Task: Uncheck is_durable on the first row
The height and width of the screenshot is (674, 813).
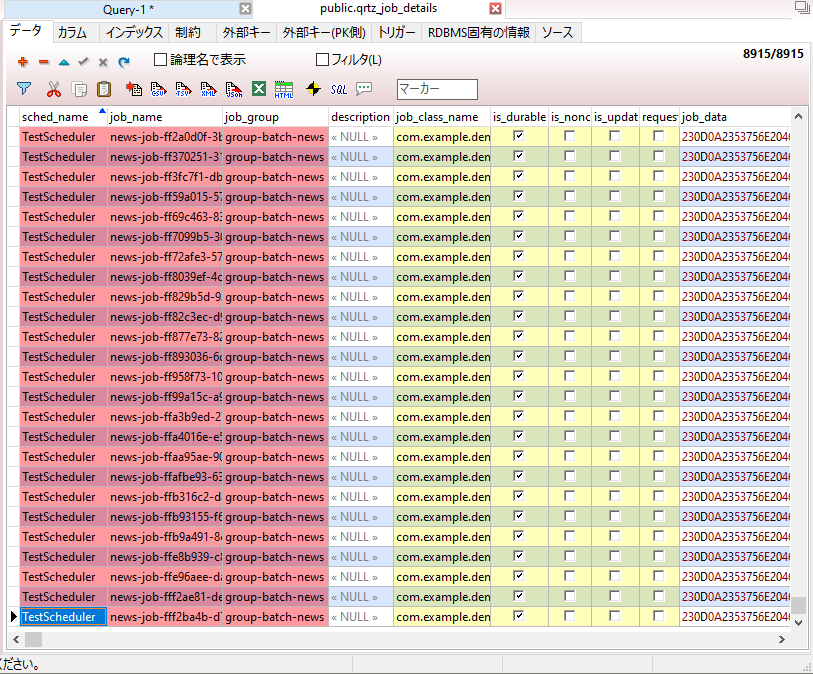Action: (x=517, y=137)
